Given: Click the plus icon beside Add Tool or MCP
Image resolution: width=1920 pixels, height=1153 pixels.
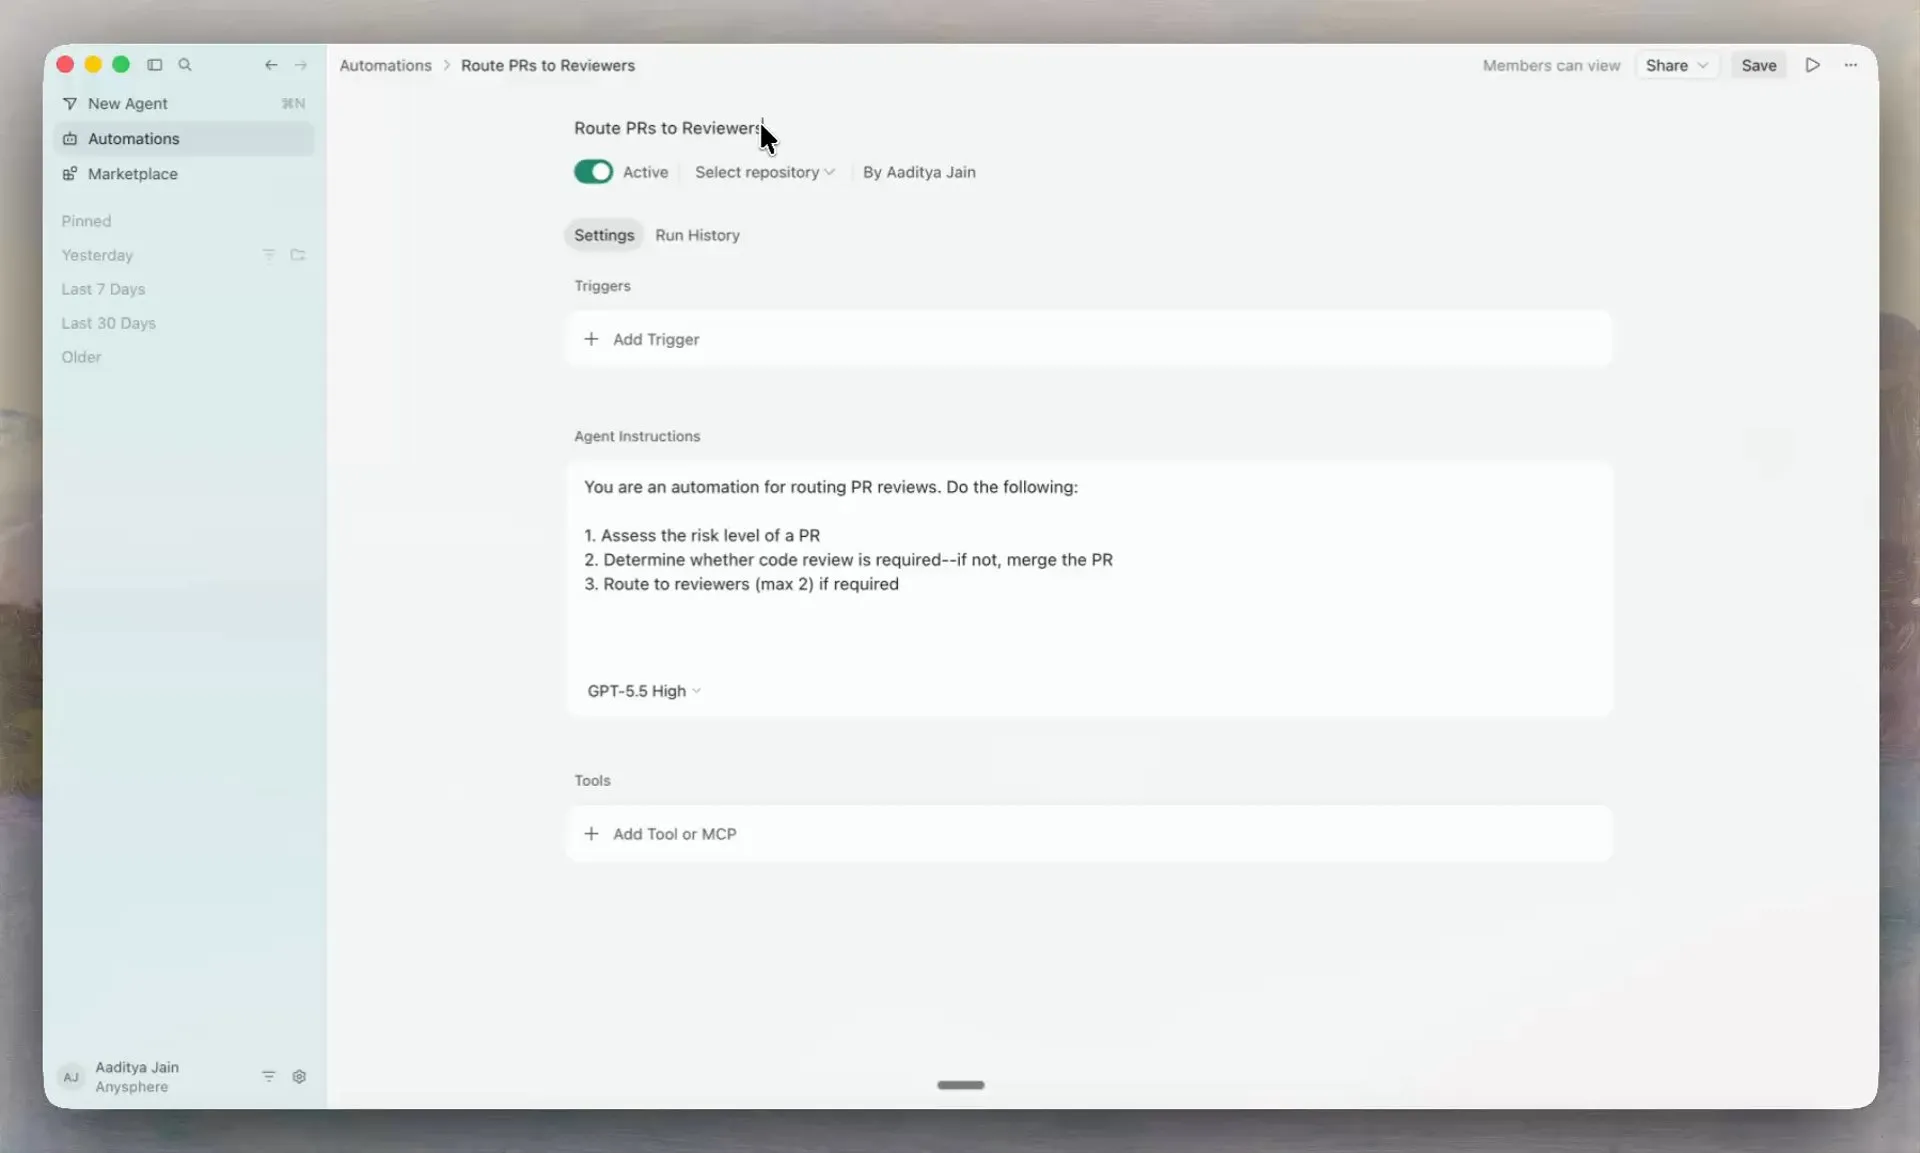Looking at the screenshot, I should click(591, 834).
